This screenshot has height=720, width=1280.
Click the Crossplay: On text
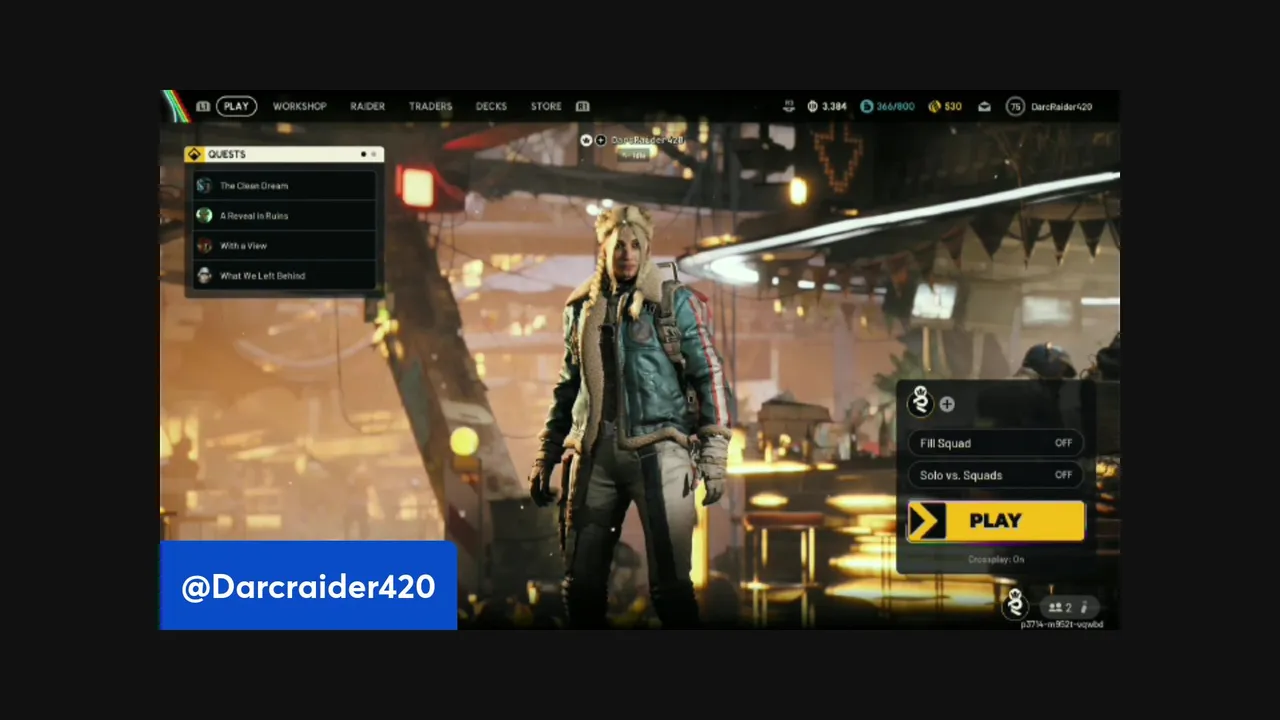996,559
